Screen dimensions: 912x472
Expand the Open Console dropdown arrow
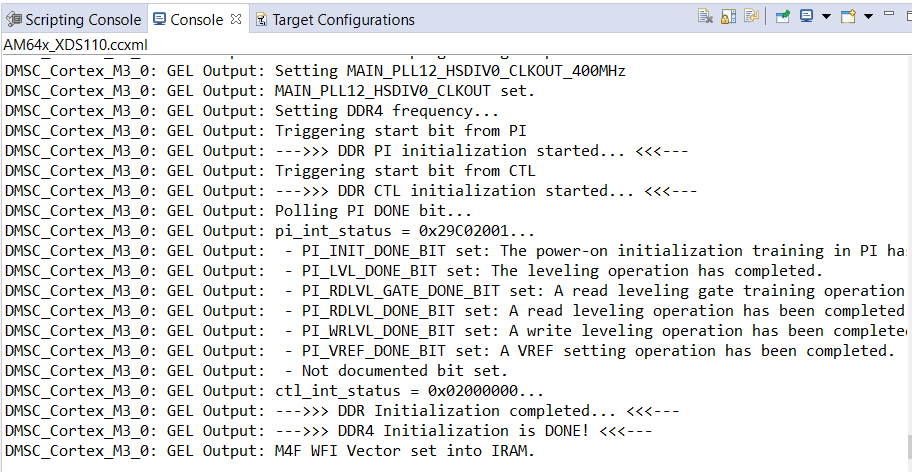868,17
